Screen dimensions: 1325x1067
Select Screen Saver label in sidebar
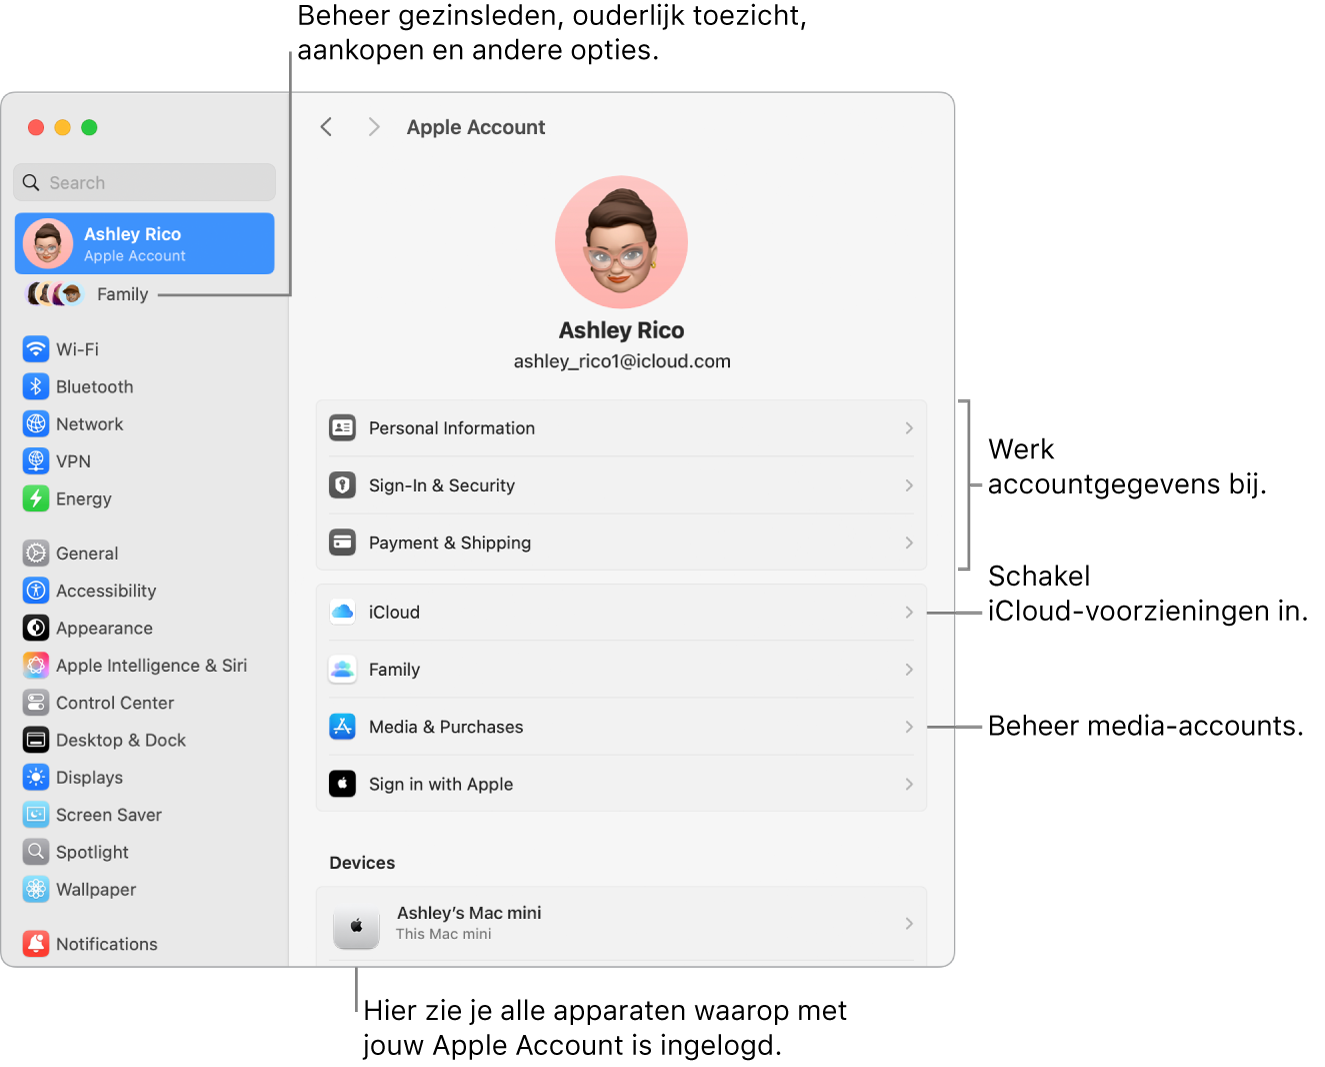[x=108, y=815]
